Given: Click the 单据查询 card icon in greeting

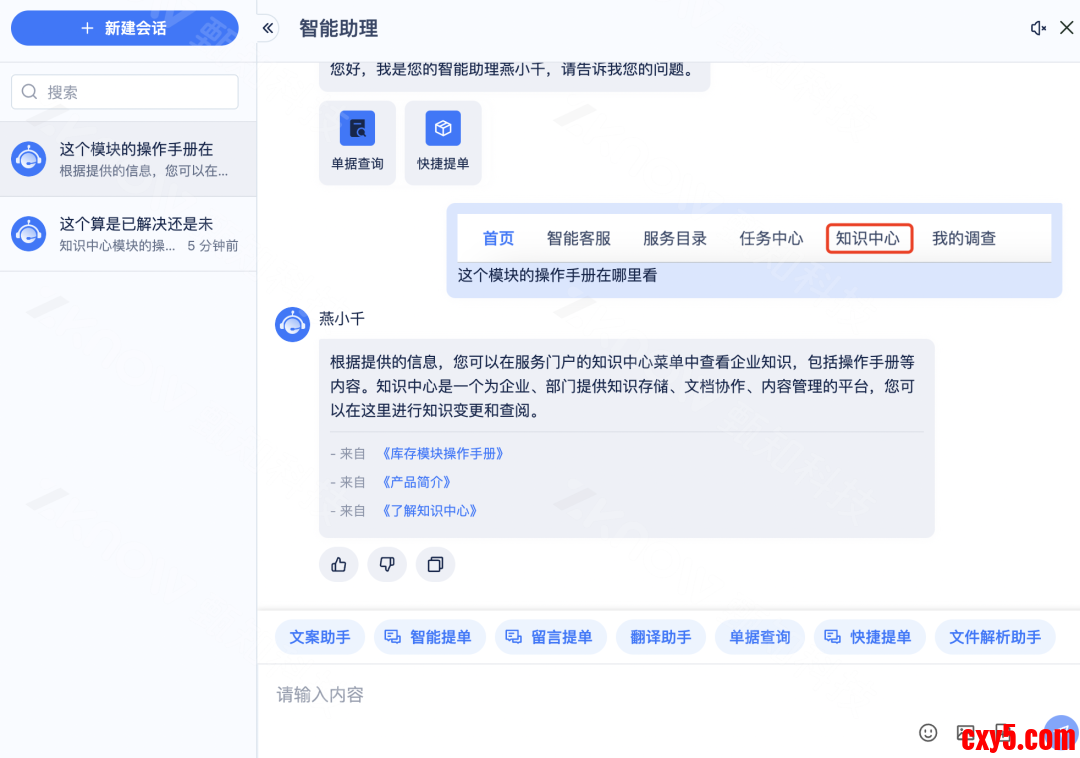Looking at the screenshot, I should (x=357, y=129).
